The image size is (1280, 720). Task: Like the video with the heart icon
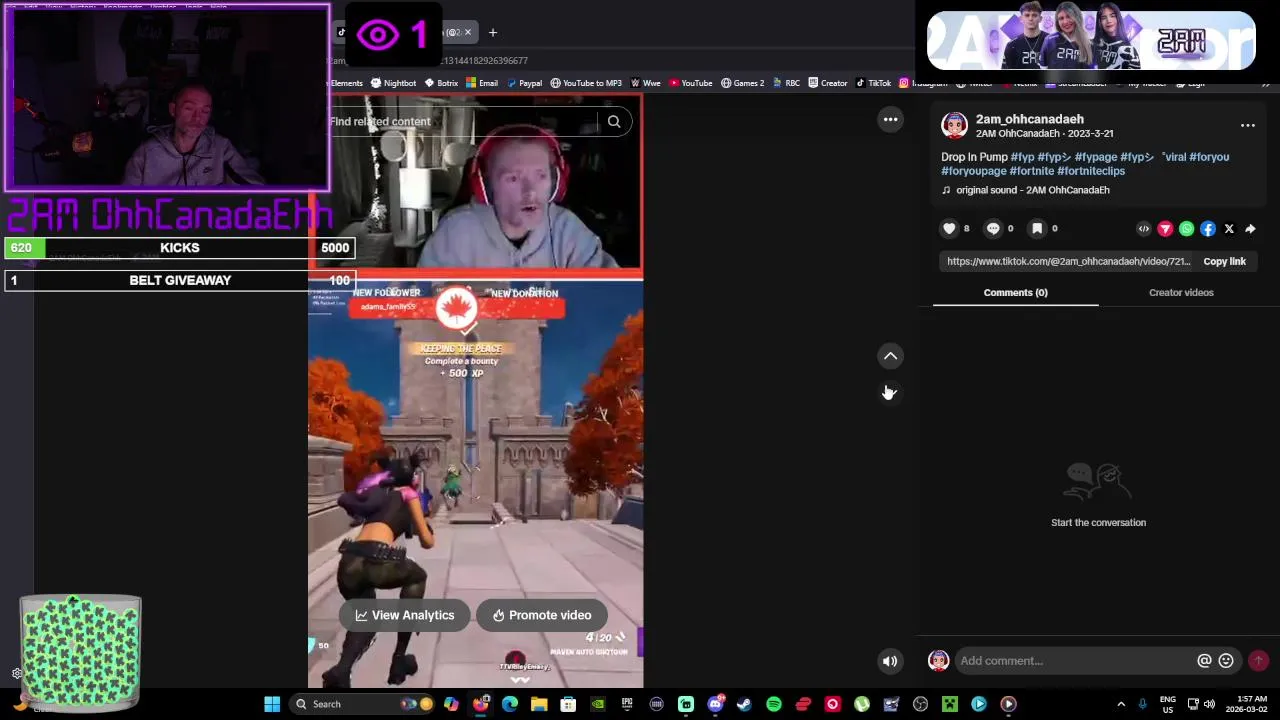(949, 229)
